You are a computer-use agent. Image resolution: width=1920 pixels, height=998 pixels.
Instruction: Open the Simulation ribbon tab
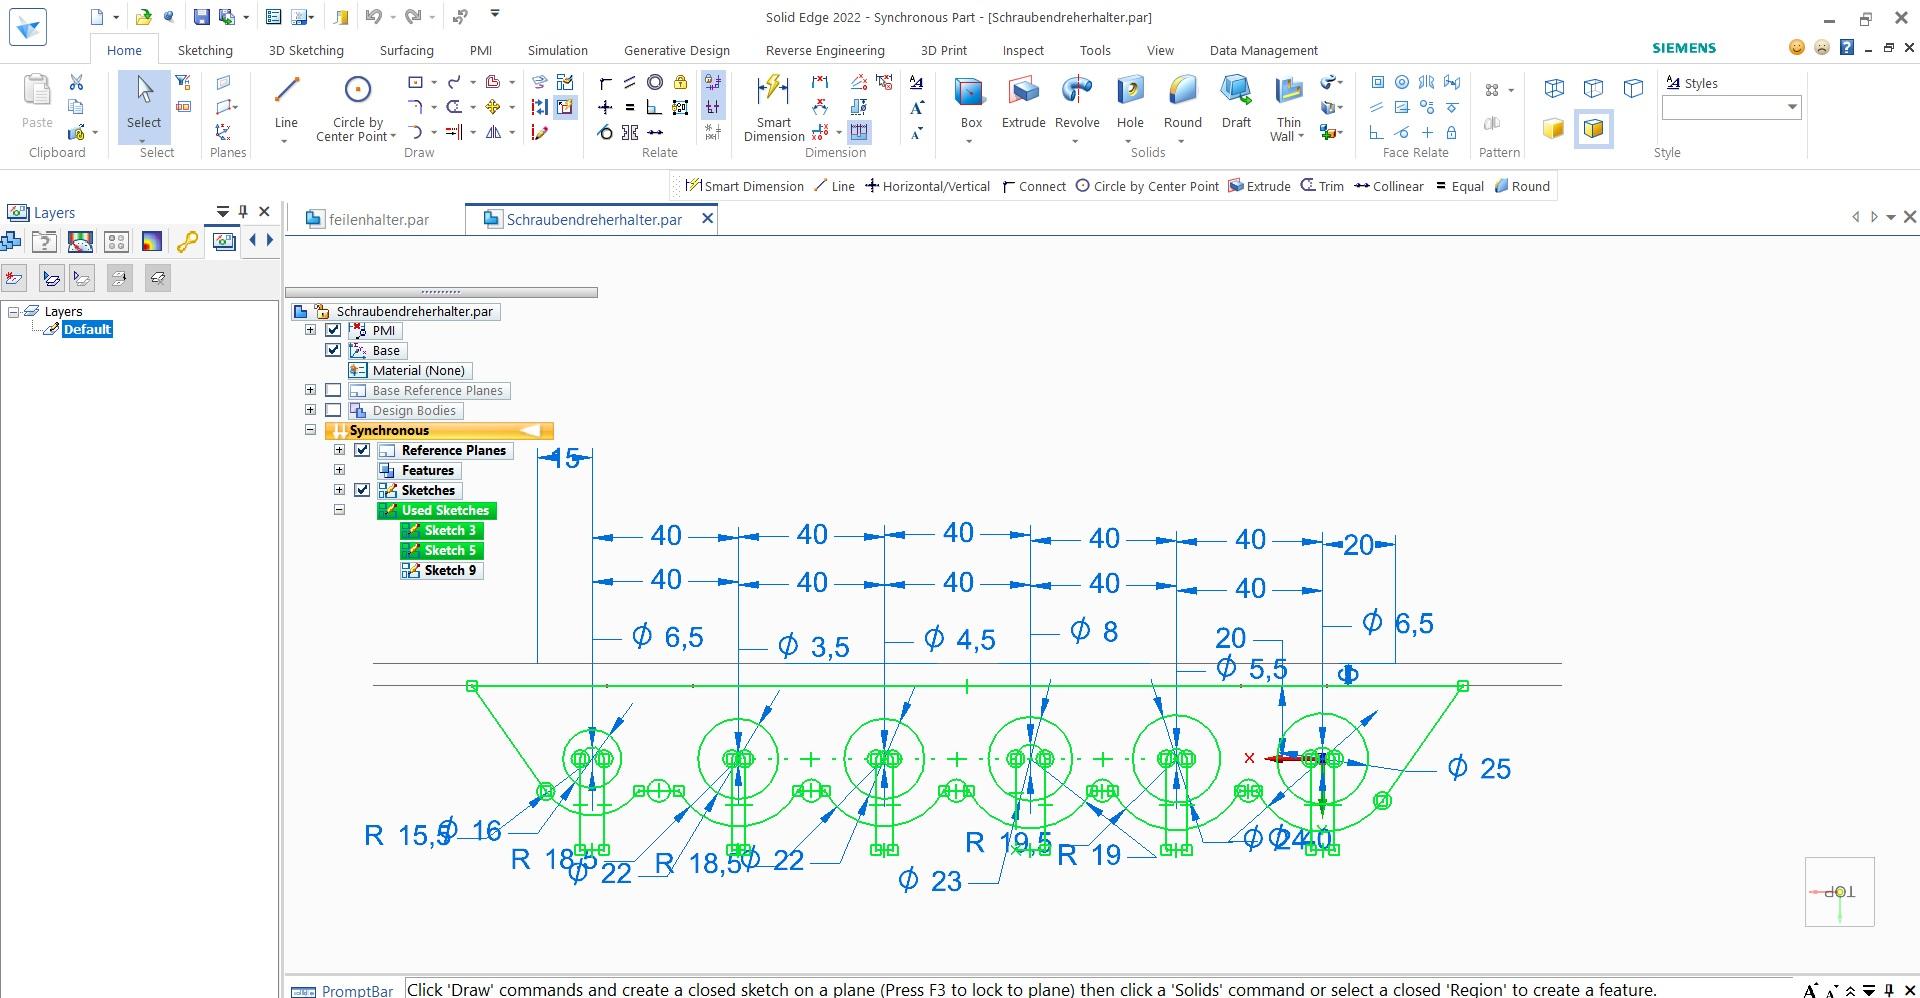point(557,50)
